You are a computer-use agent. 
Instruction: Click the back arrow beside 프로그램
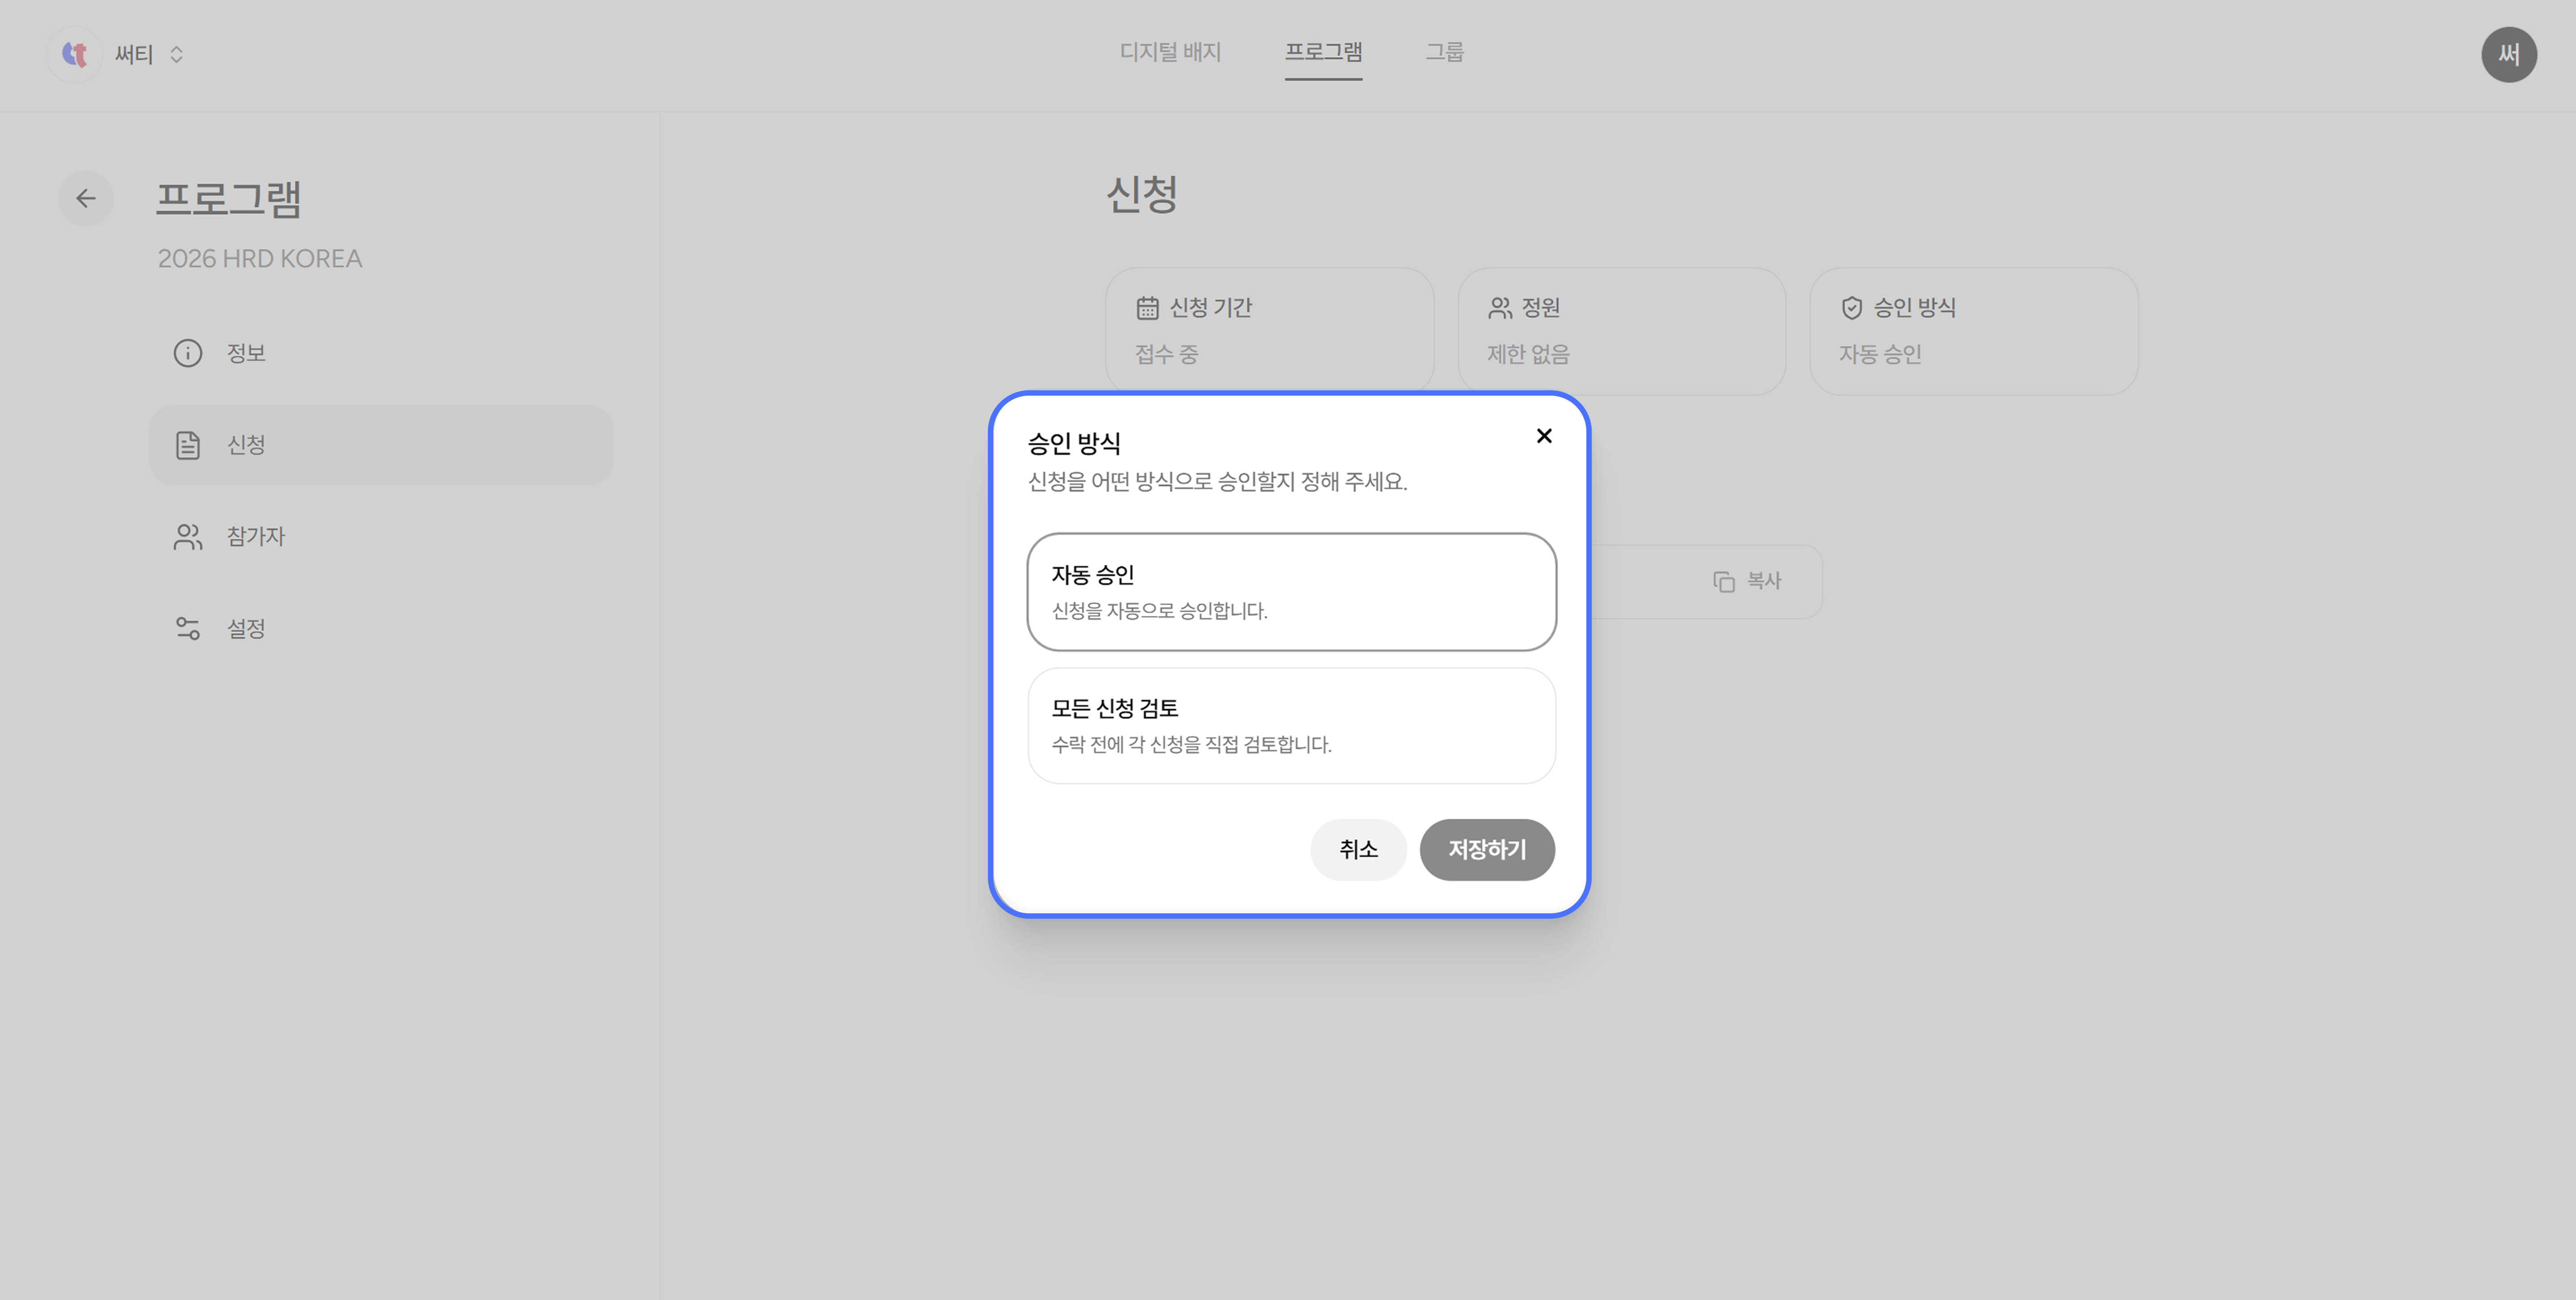86,198
